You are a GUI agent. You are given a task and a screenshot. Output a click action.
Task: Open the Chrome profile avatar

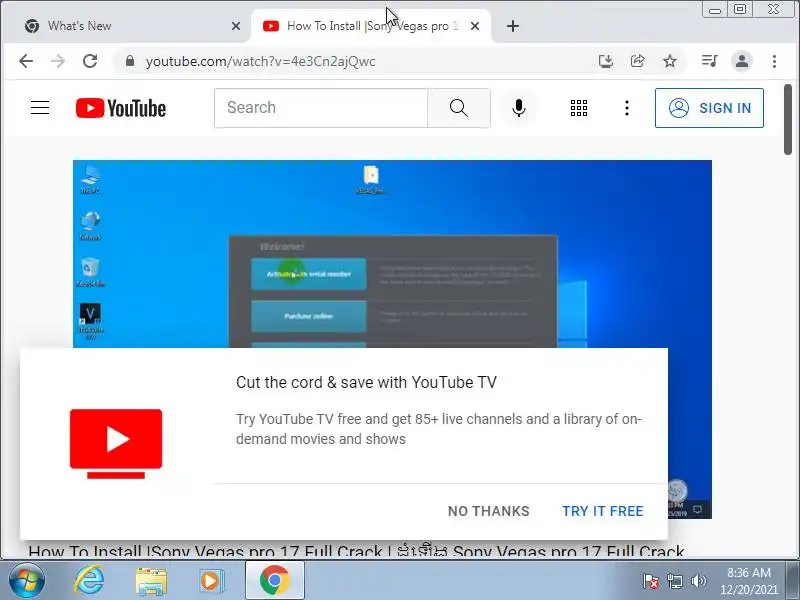[x=742, y=61]
